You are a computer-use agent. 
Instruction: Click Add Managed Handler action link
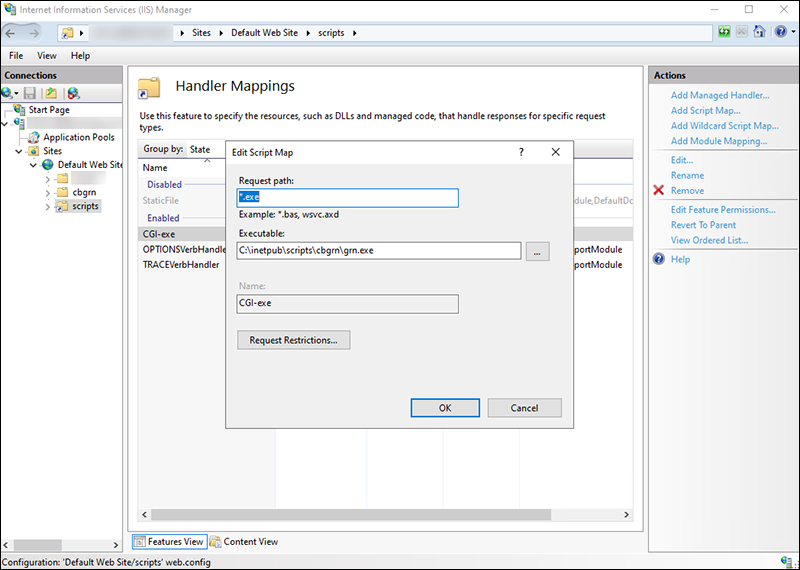[720, 95]
